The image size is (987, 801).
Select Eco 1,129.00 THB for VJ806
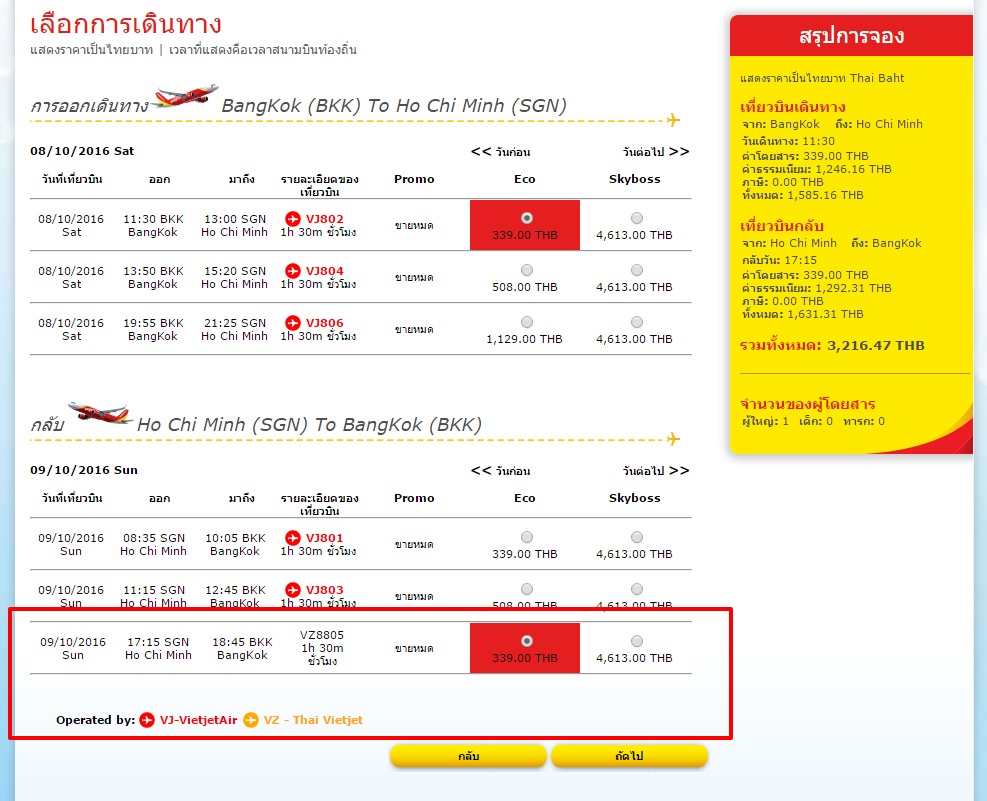tap(527, 322)
